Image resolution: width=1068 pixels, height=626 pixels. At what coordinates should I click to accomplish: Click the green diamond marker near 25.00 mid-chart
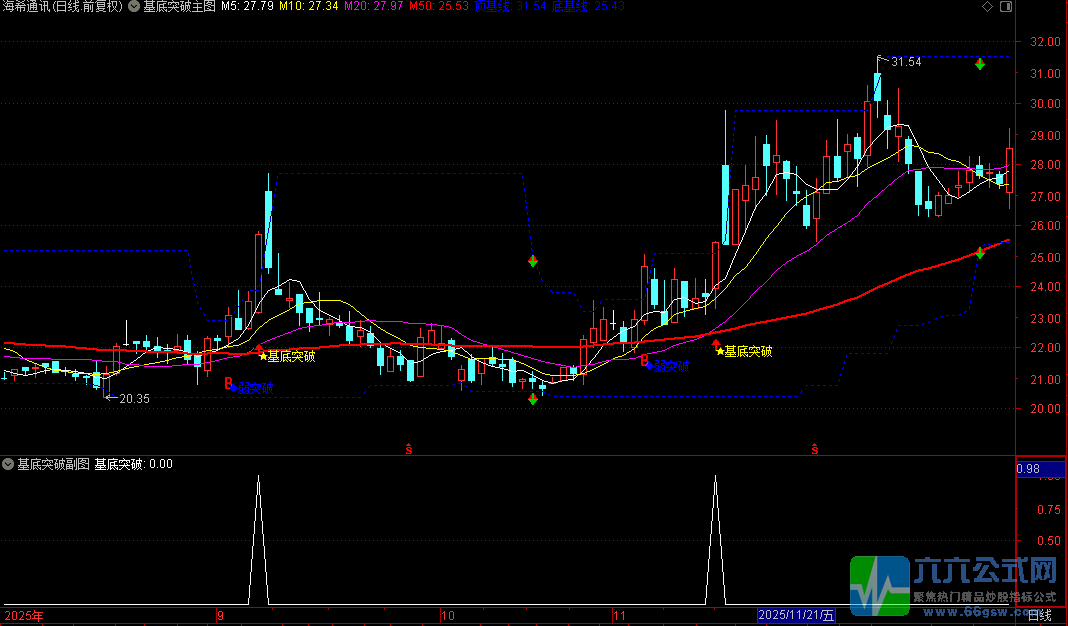click(533, 261)
